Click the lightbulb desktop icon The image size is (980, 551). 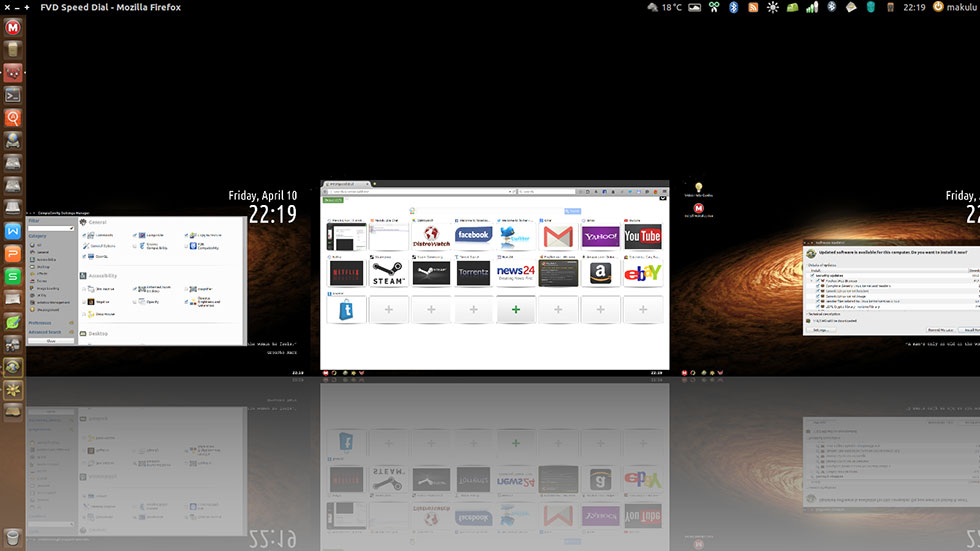click(x=699, y=187)
